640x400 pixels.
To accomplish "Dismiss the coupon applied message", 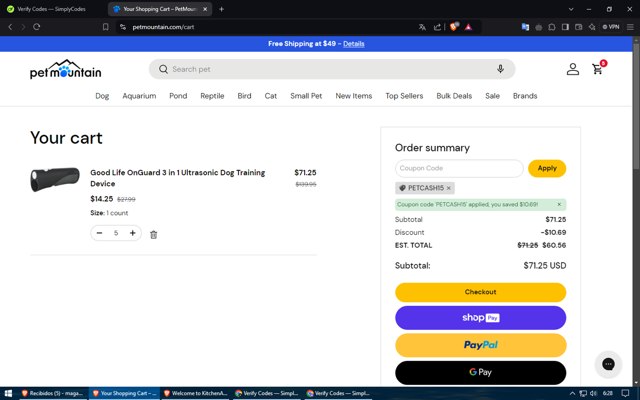I will coord(559,204).
